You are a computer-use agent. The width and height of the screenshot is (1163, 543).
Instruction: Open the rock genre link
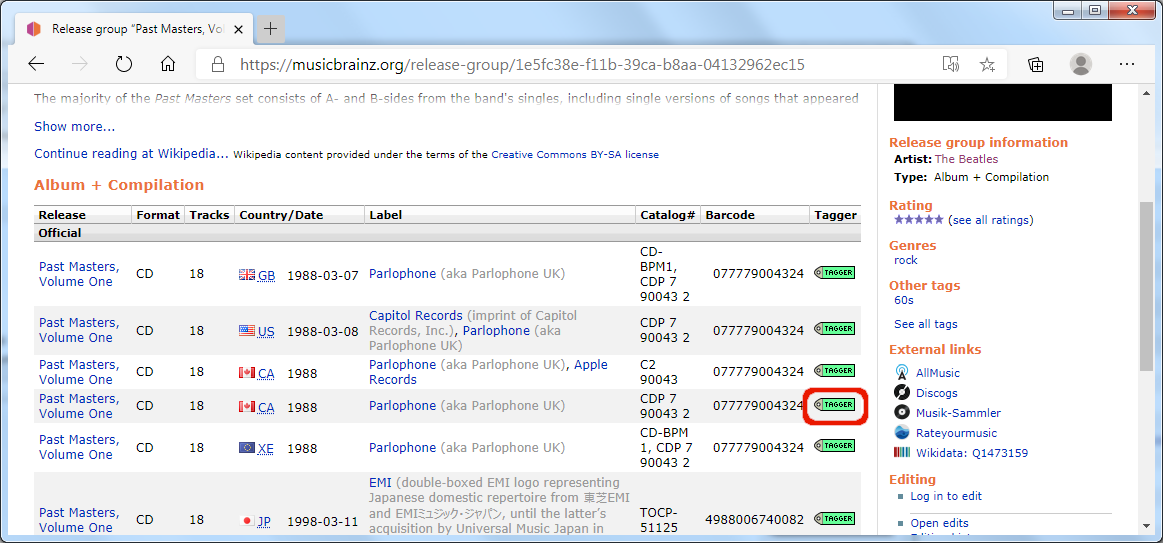coord(906,260)
